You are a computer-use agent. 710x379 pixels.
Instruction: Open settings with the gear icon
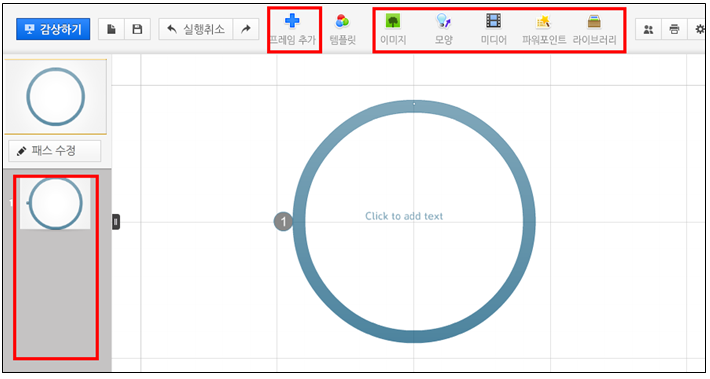699,29
